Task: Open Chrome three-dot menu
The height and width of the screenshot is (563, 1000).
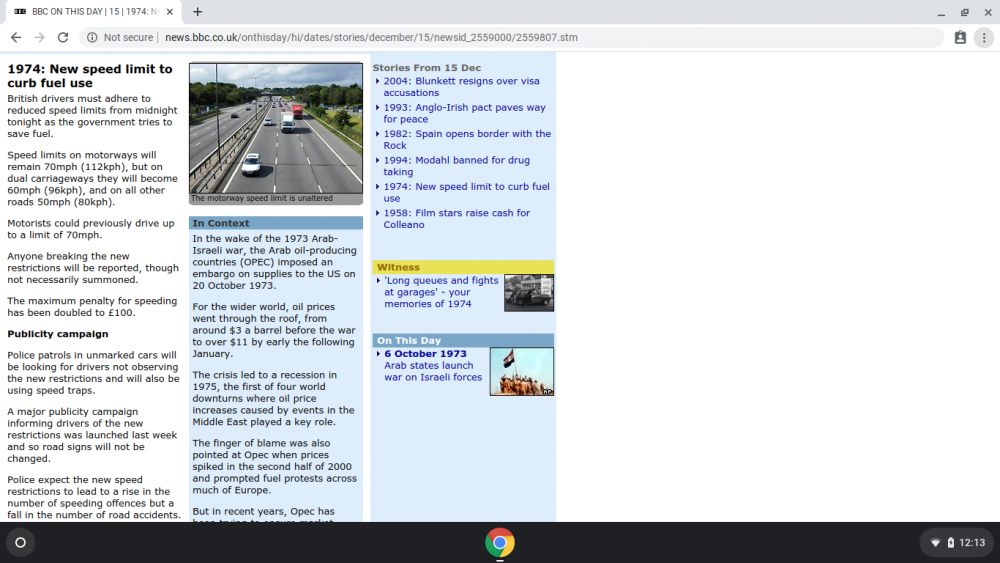Action: pos(983,38)
